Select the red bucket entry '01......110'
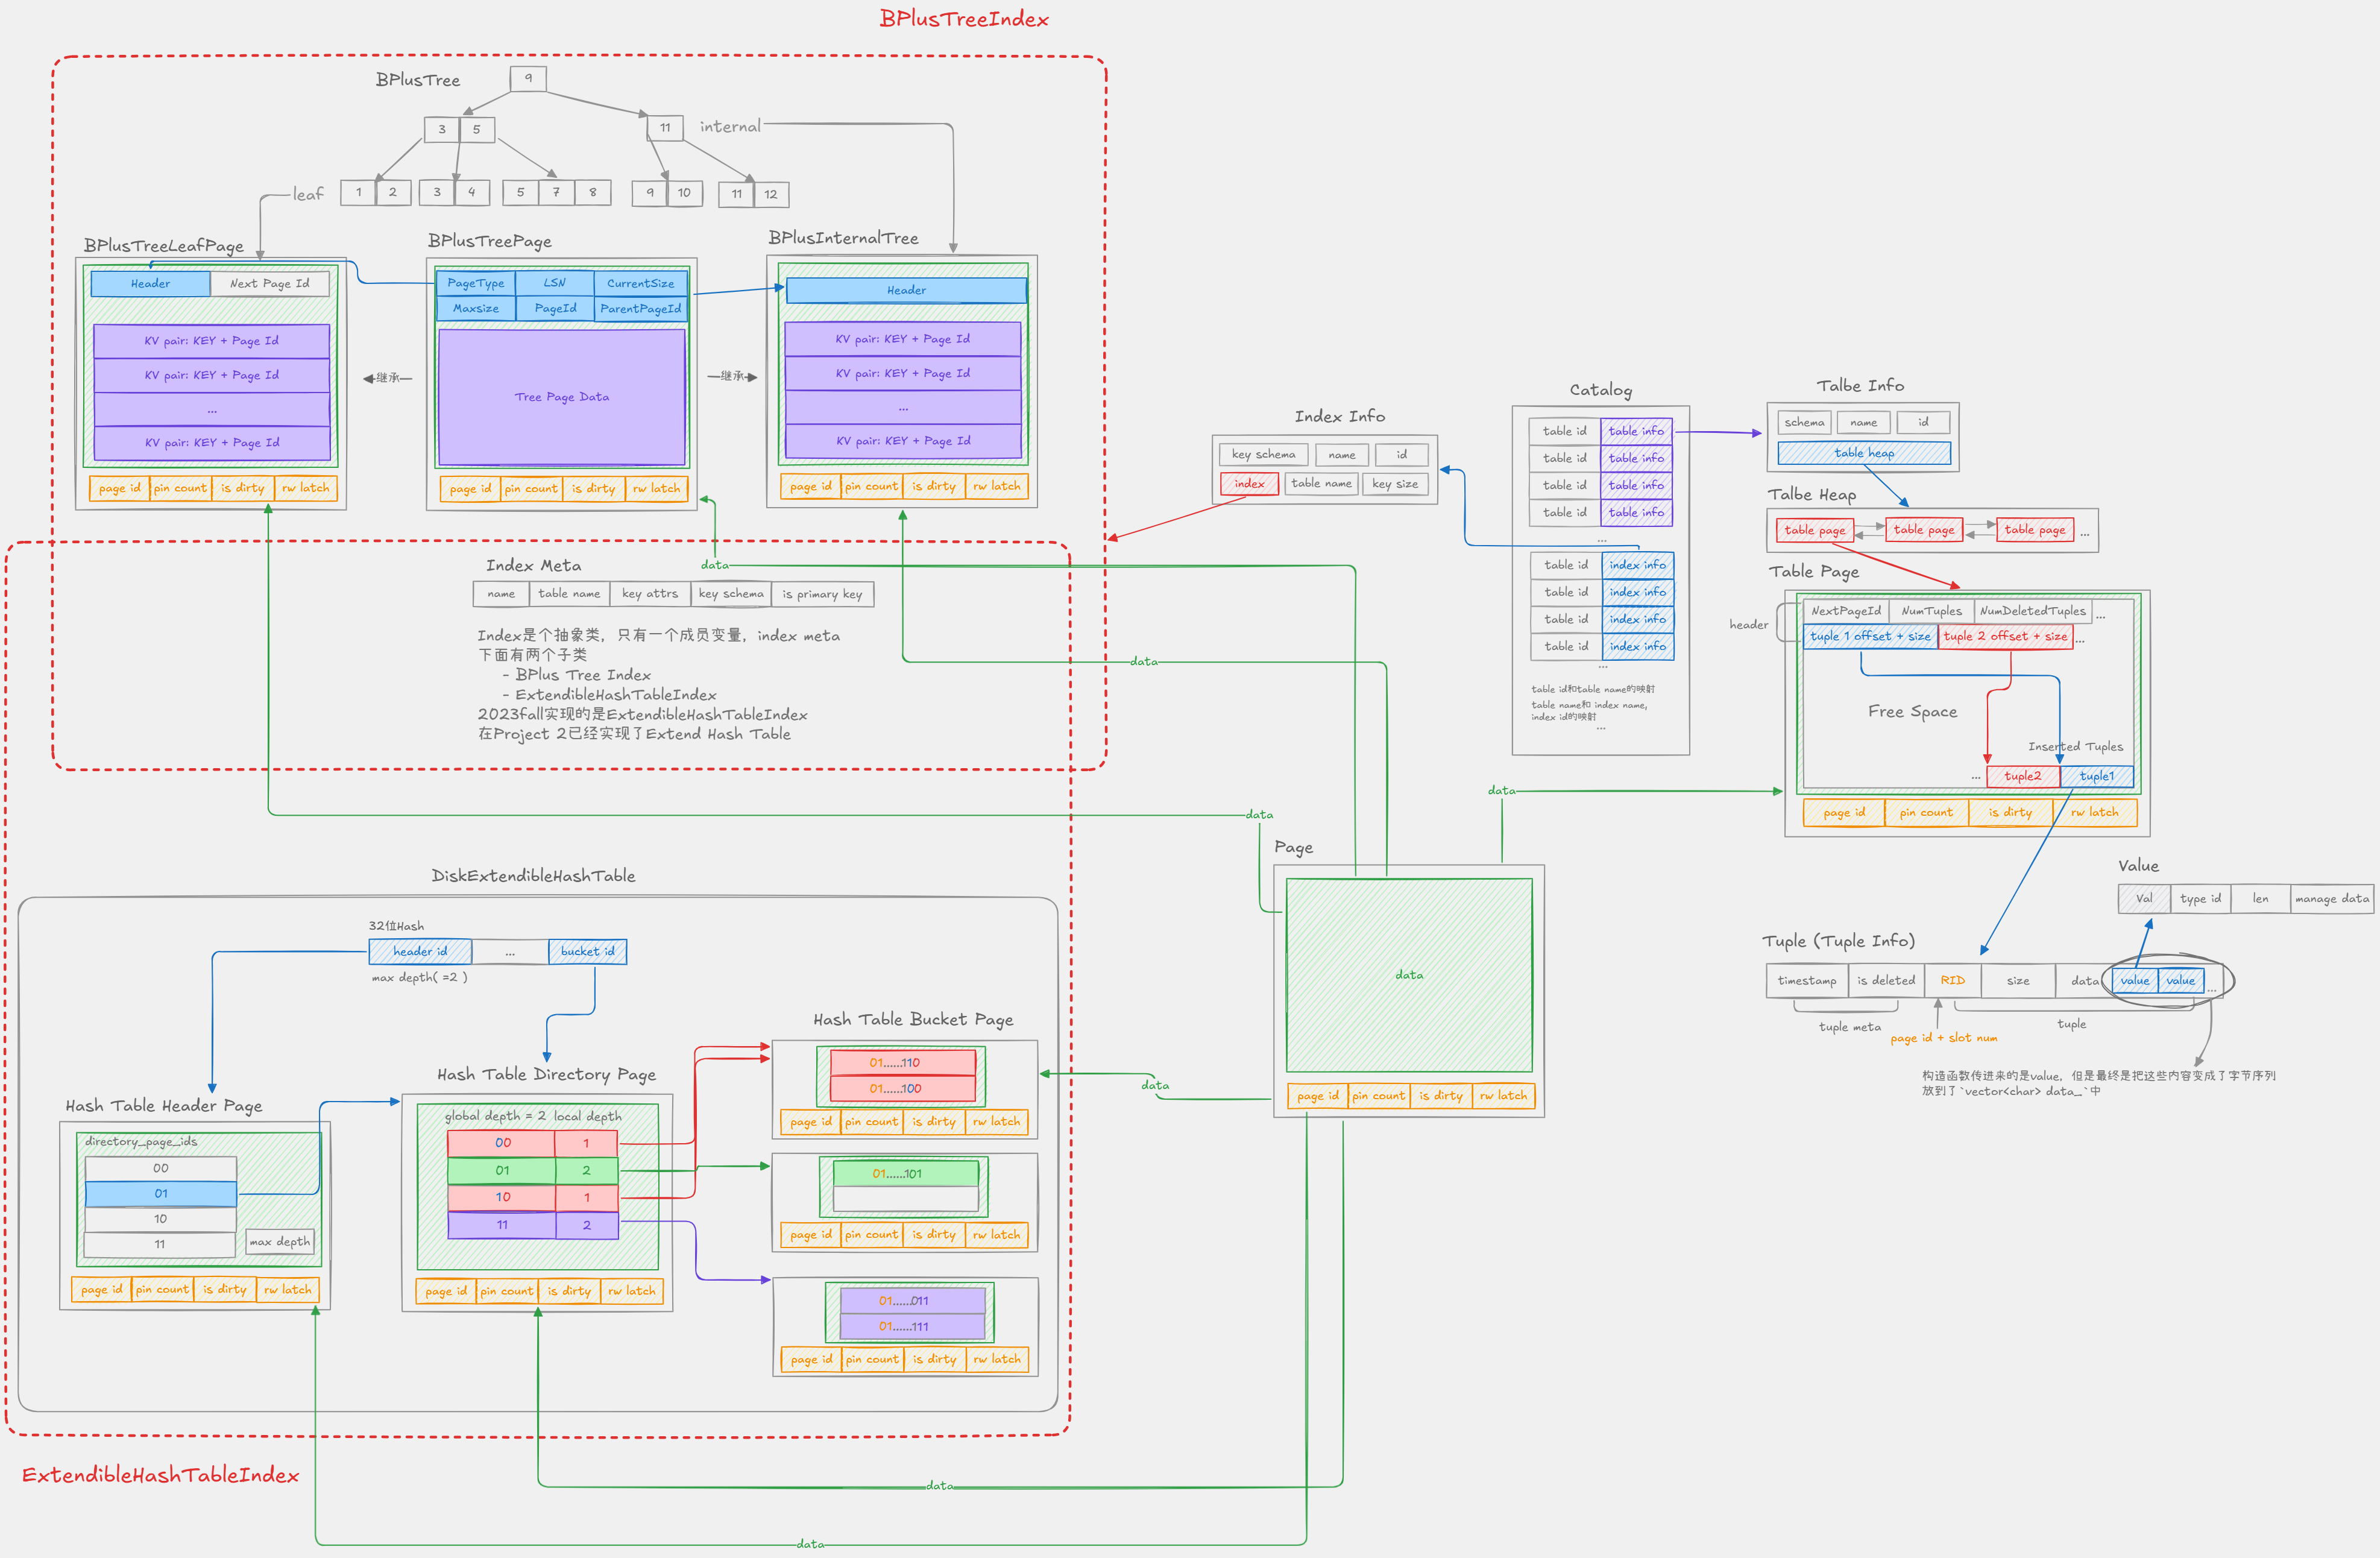The height and width of the screenshot is (1558, 2380). [x=902, y=1063]
